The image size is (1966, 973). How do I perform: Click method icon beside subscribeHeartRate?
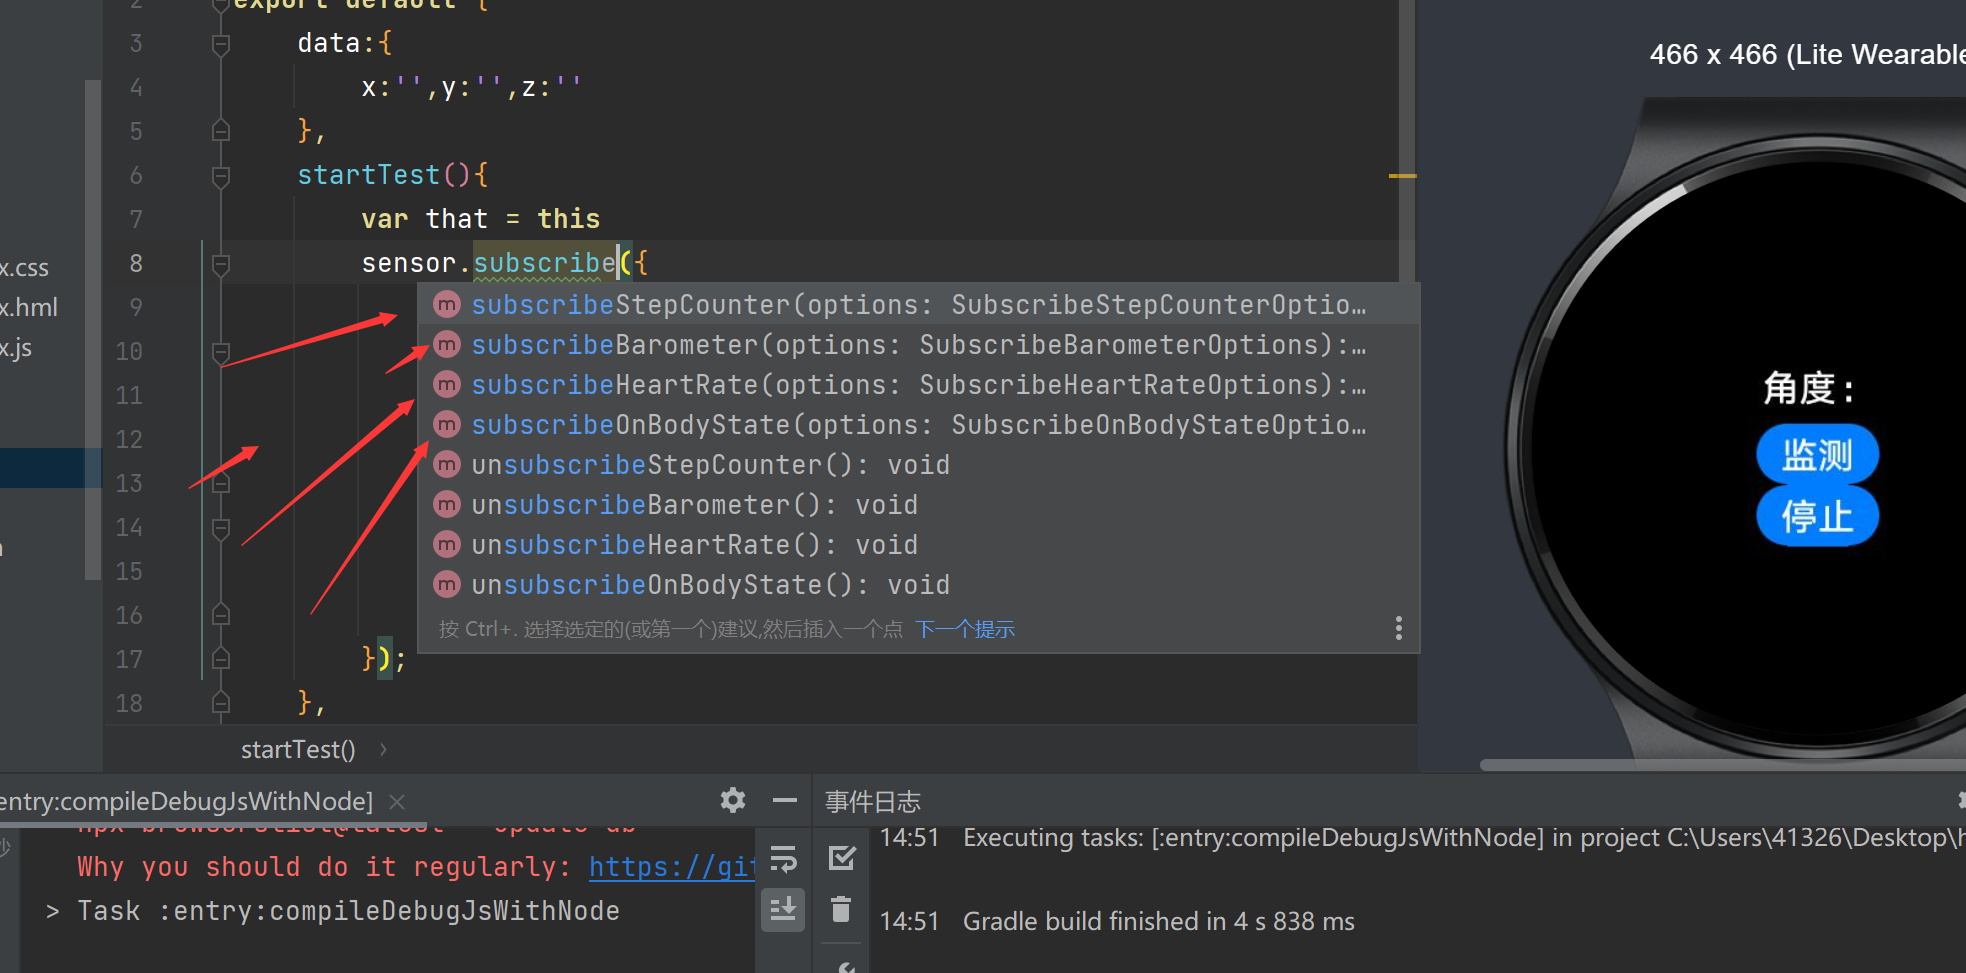(x=447, y=384)
